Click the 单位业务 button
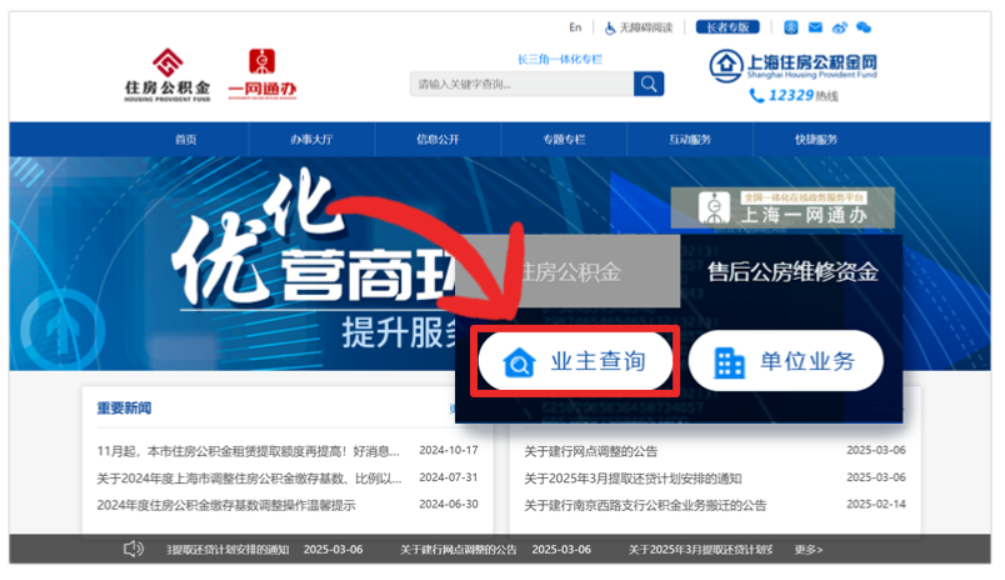 coord(785,362)
